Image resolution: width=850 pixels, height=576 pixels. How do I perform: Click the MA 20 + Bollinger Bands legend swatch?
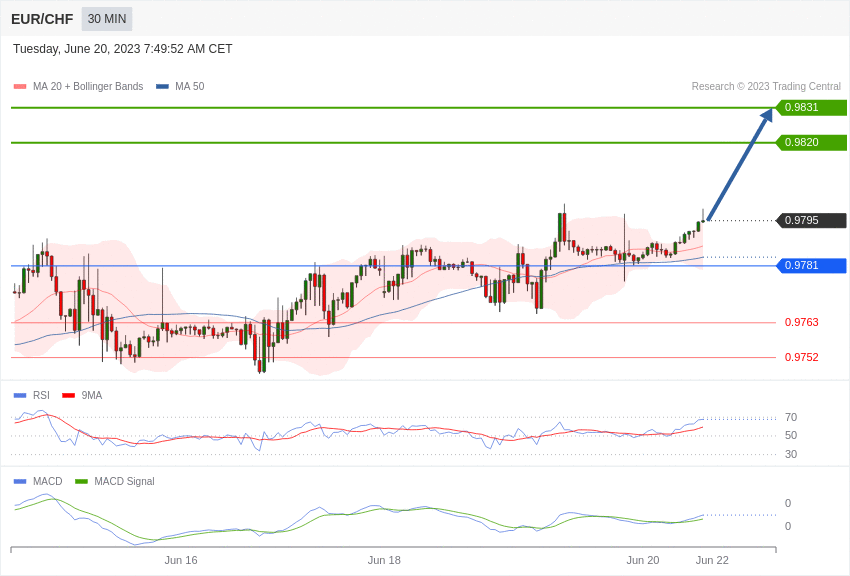20,87
